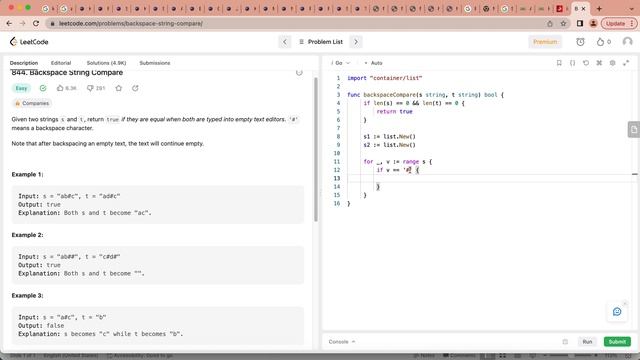Screen dimensions: 640x360
Task: Click the browser Update button
Action: pyautogui.click(x=619, y=24)
